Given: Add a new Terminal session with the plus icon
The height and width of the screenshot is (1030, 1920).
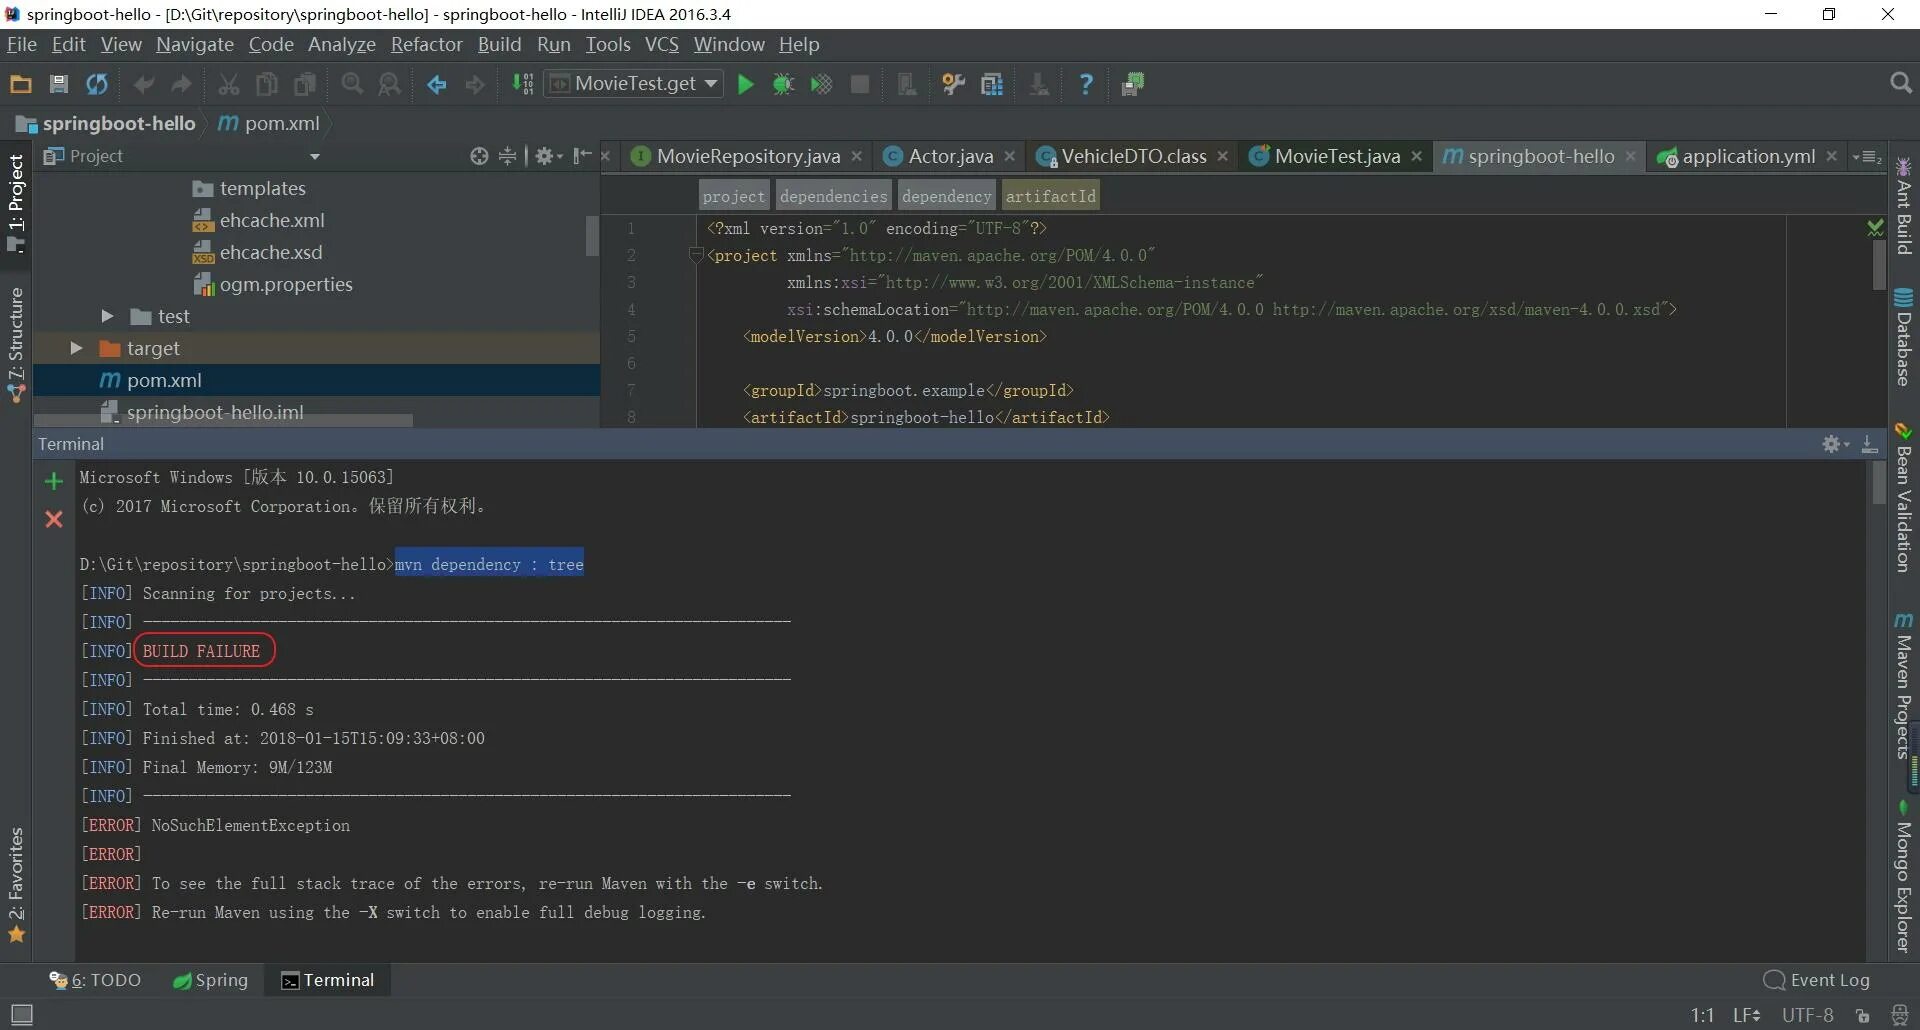Looking at the screenshot, I should tap(53, 481).
